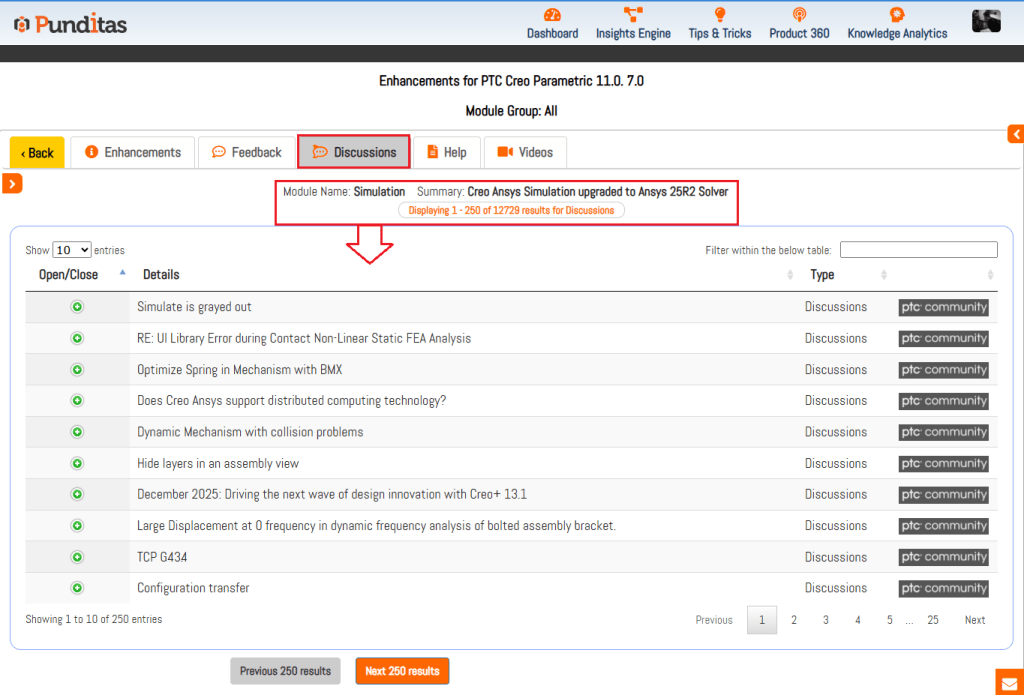Click the orange mail icon at bottom right

[1008, 683]
